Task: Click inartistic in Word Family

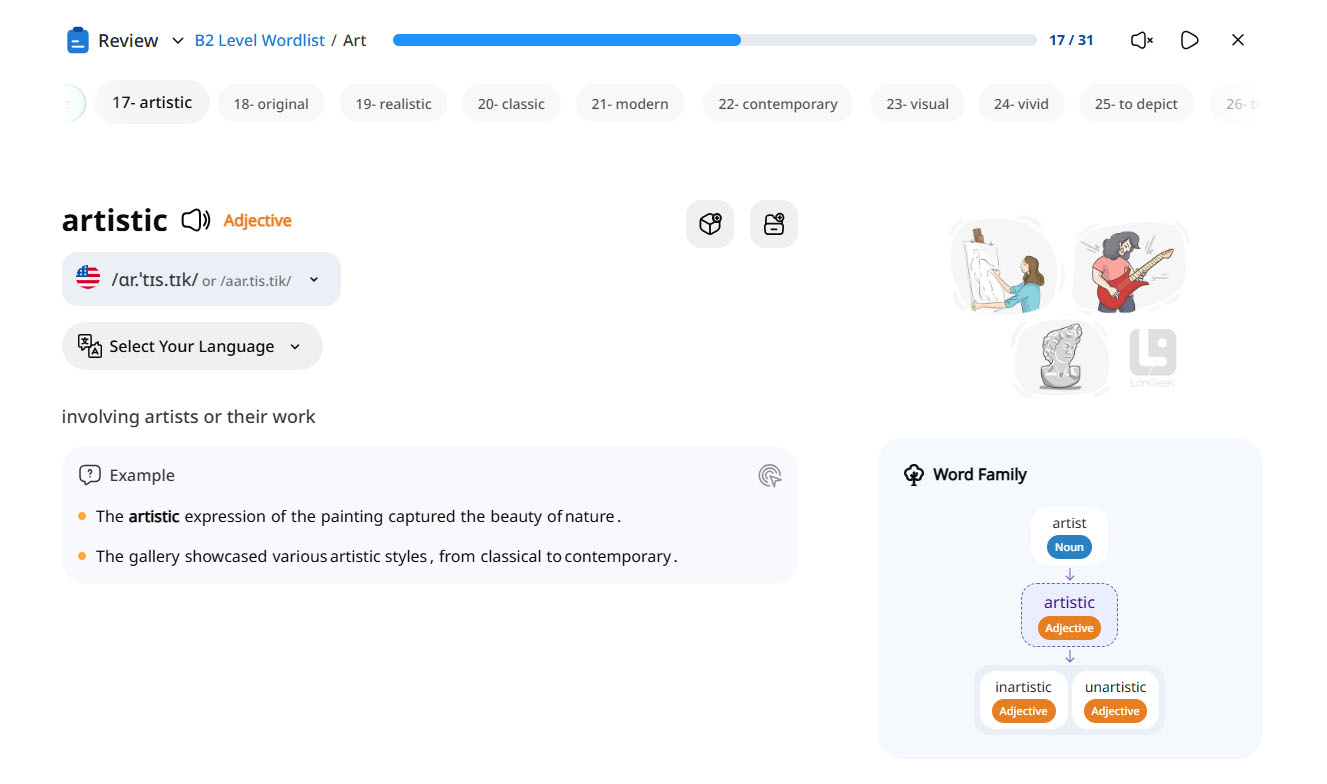Action: coord(1023,698)
